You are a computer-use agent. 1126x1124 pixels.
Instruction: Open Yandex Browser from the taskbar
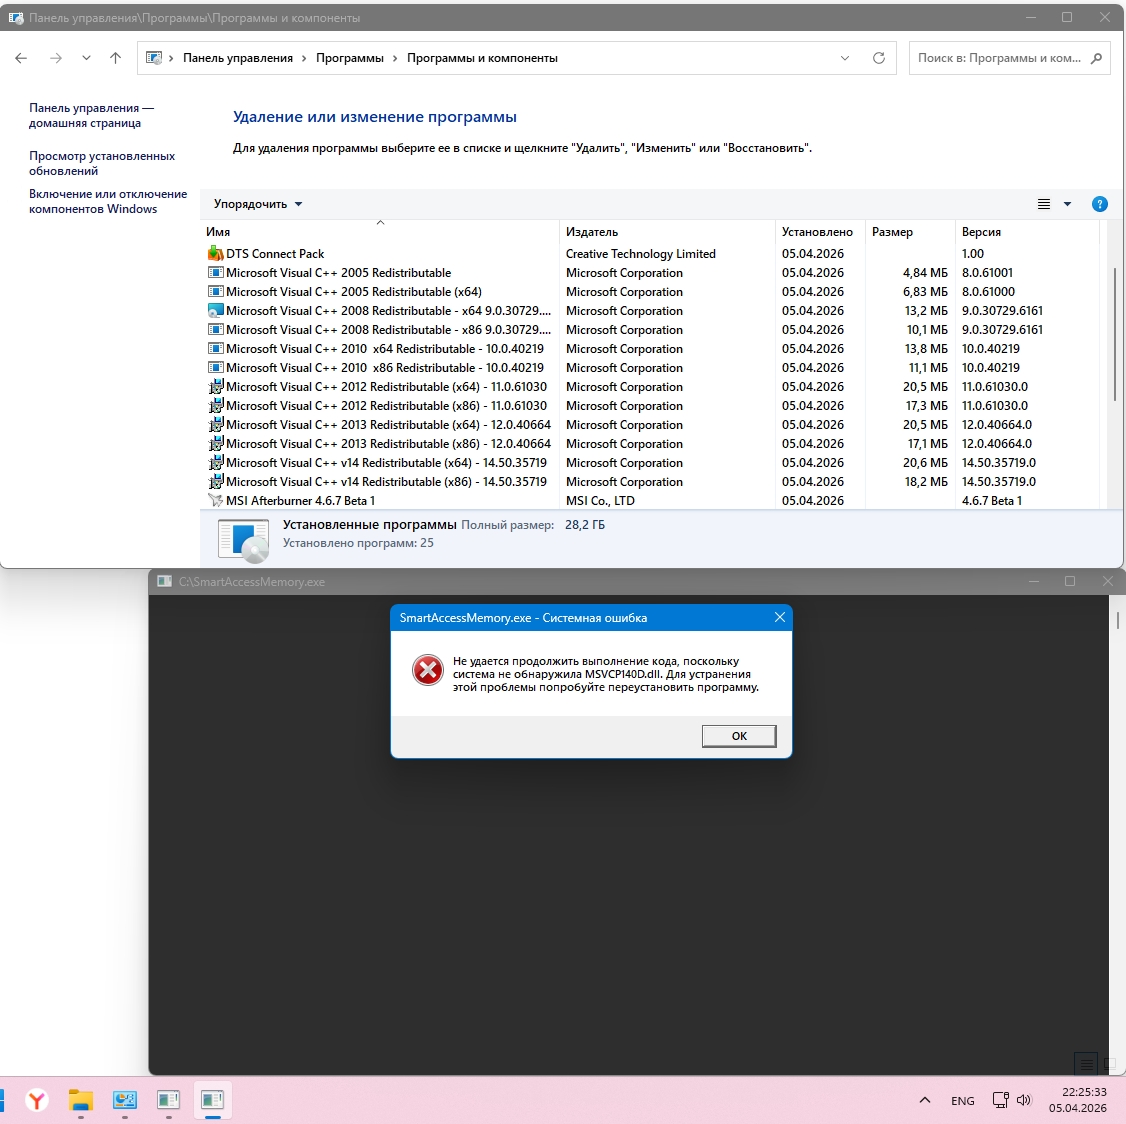(x=37, y=1100)
